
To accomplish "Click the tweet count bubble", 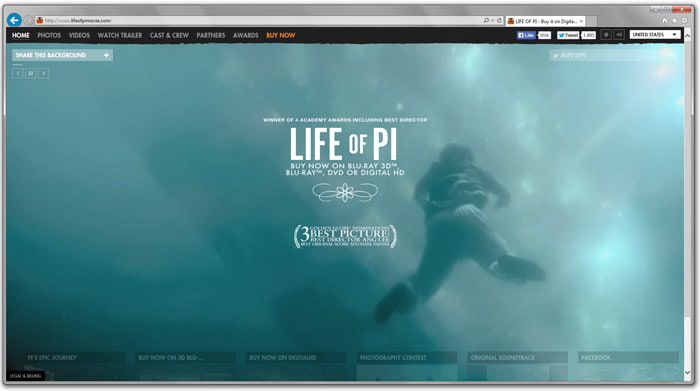I will [x=588, y=35].
